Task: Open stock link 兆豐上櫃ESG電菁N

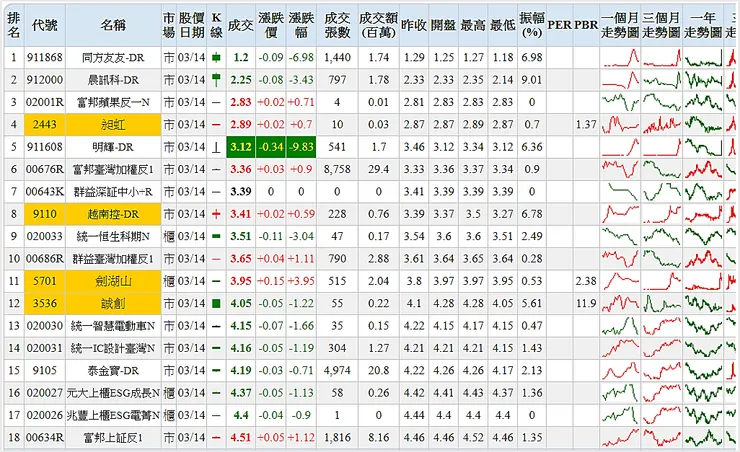Action: coord(113,416)
